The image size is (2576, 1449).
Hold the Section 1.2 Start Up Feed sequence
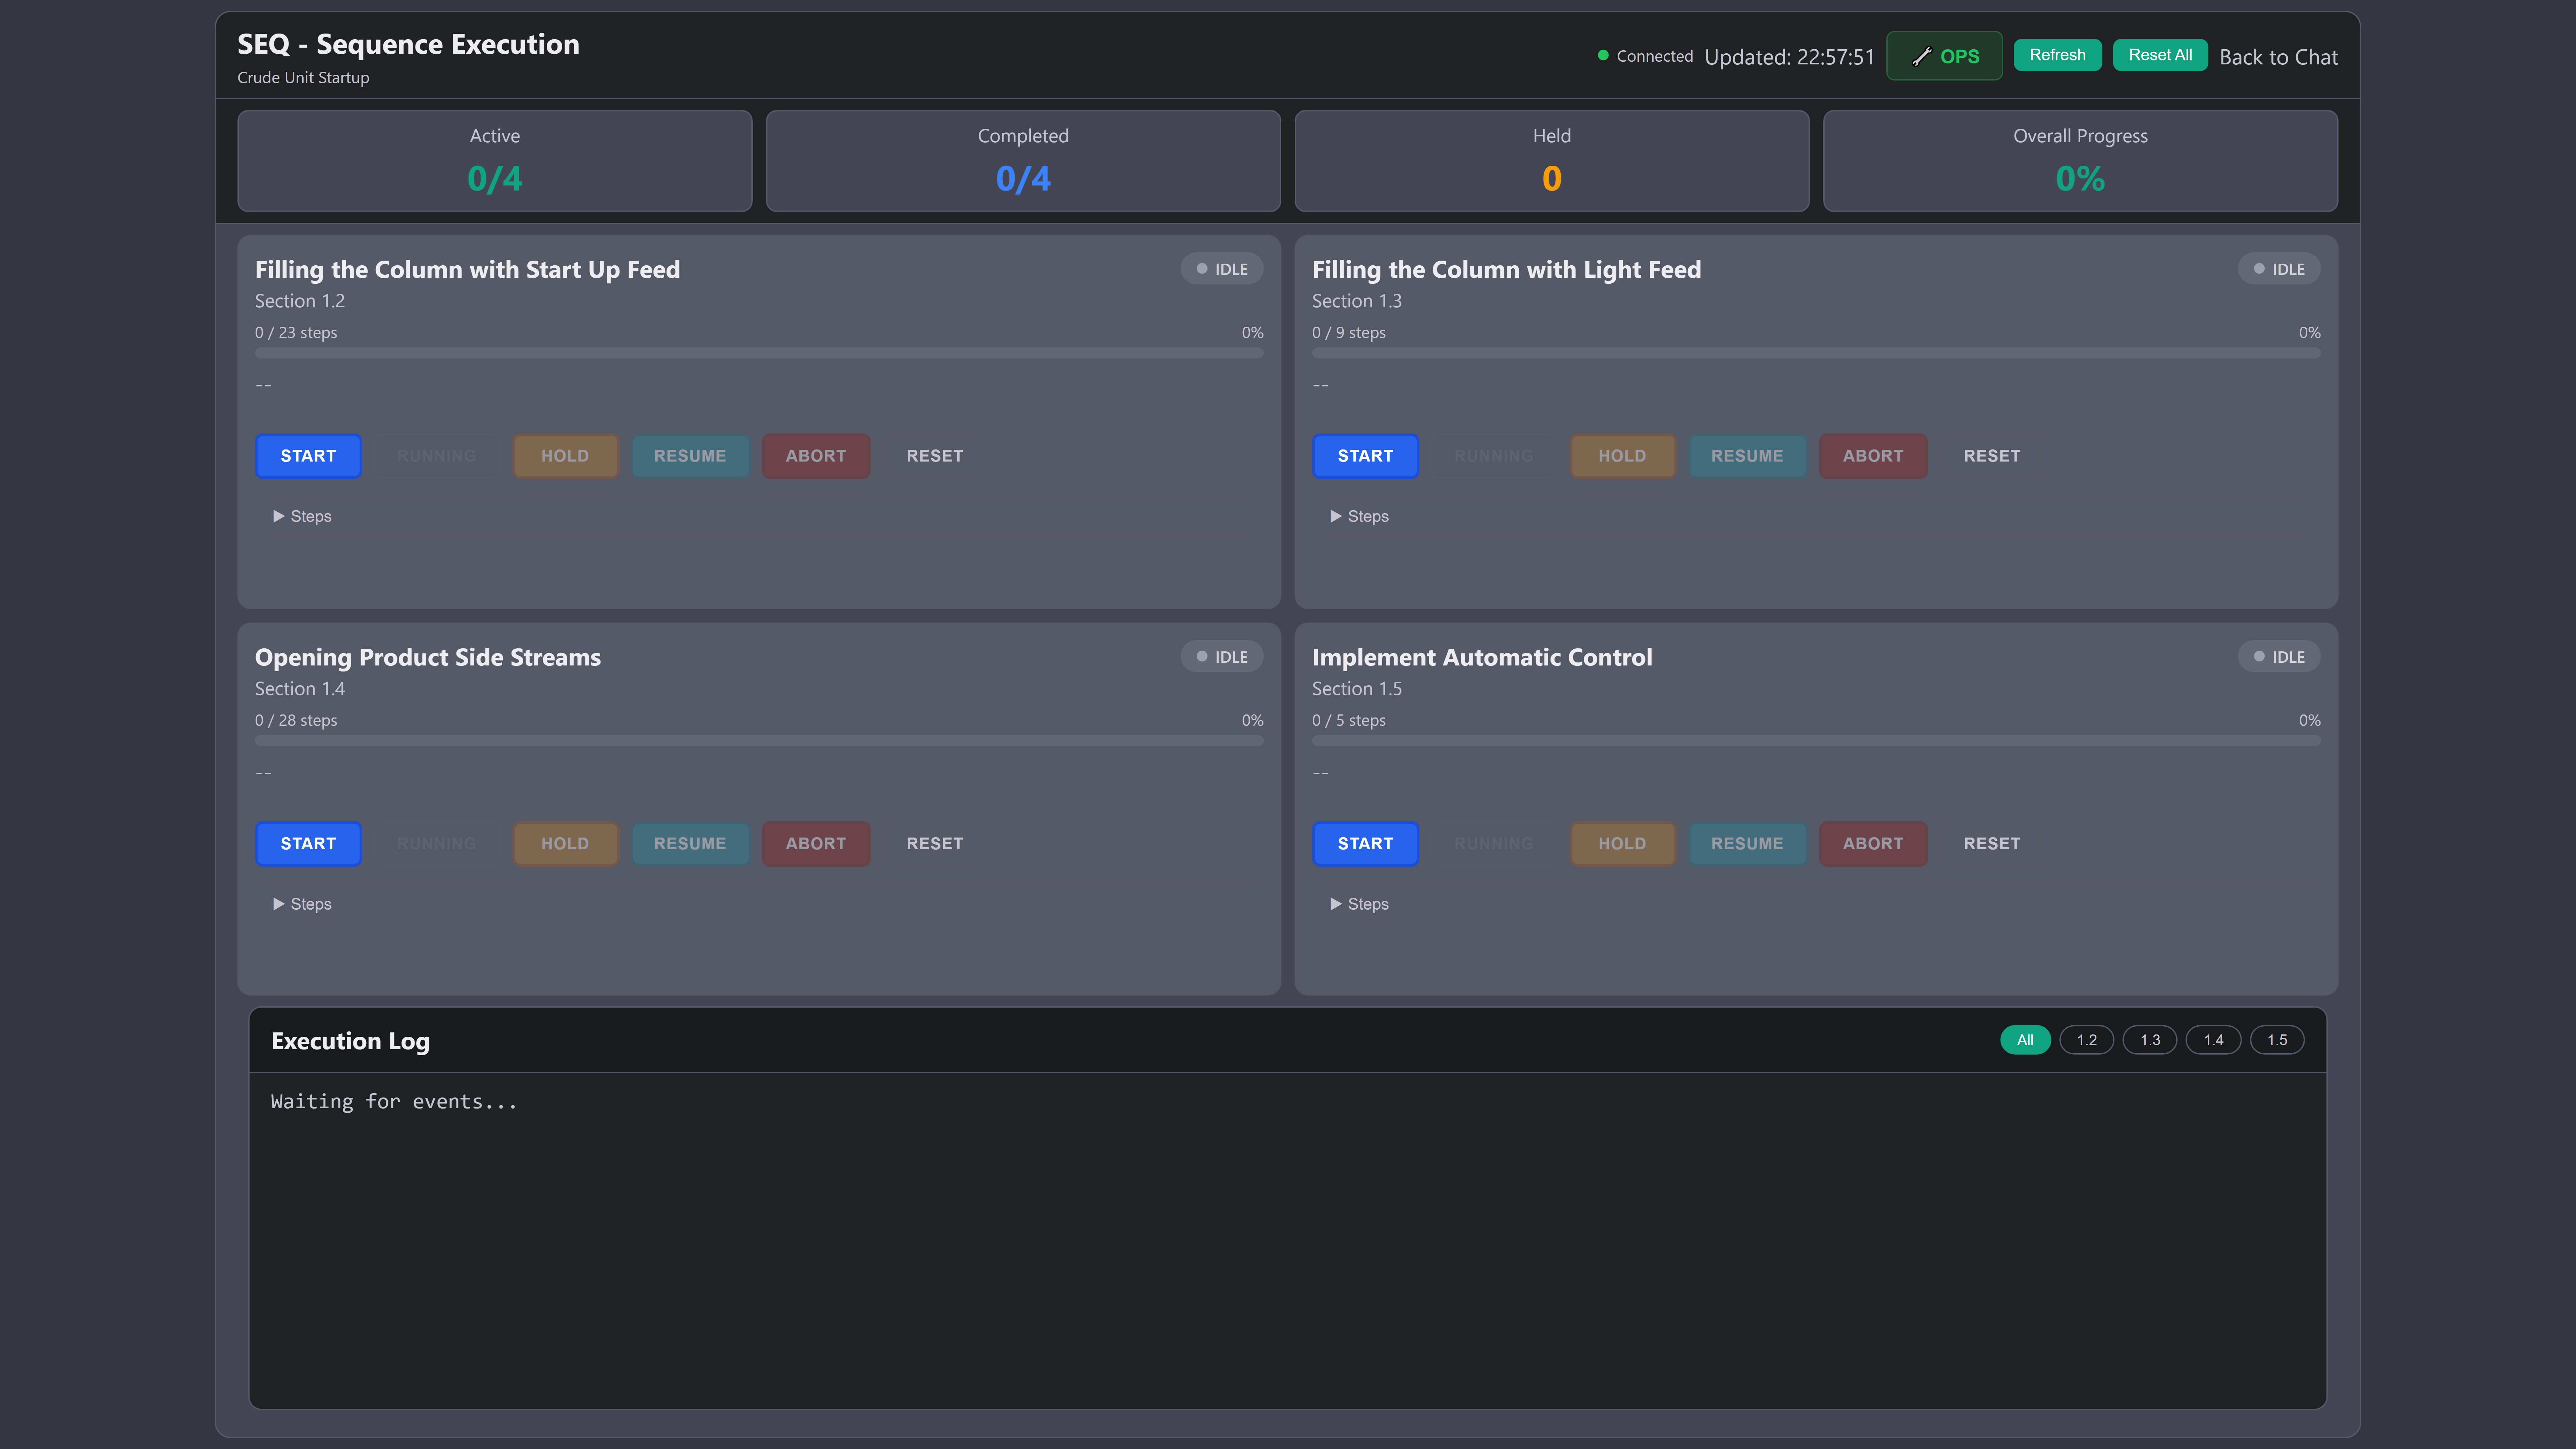click(565, 456)
